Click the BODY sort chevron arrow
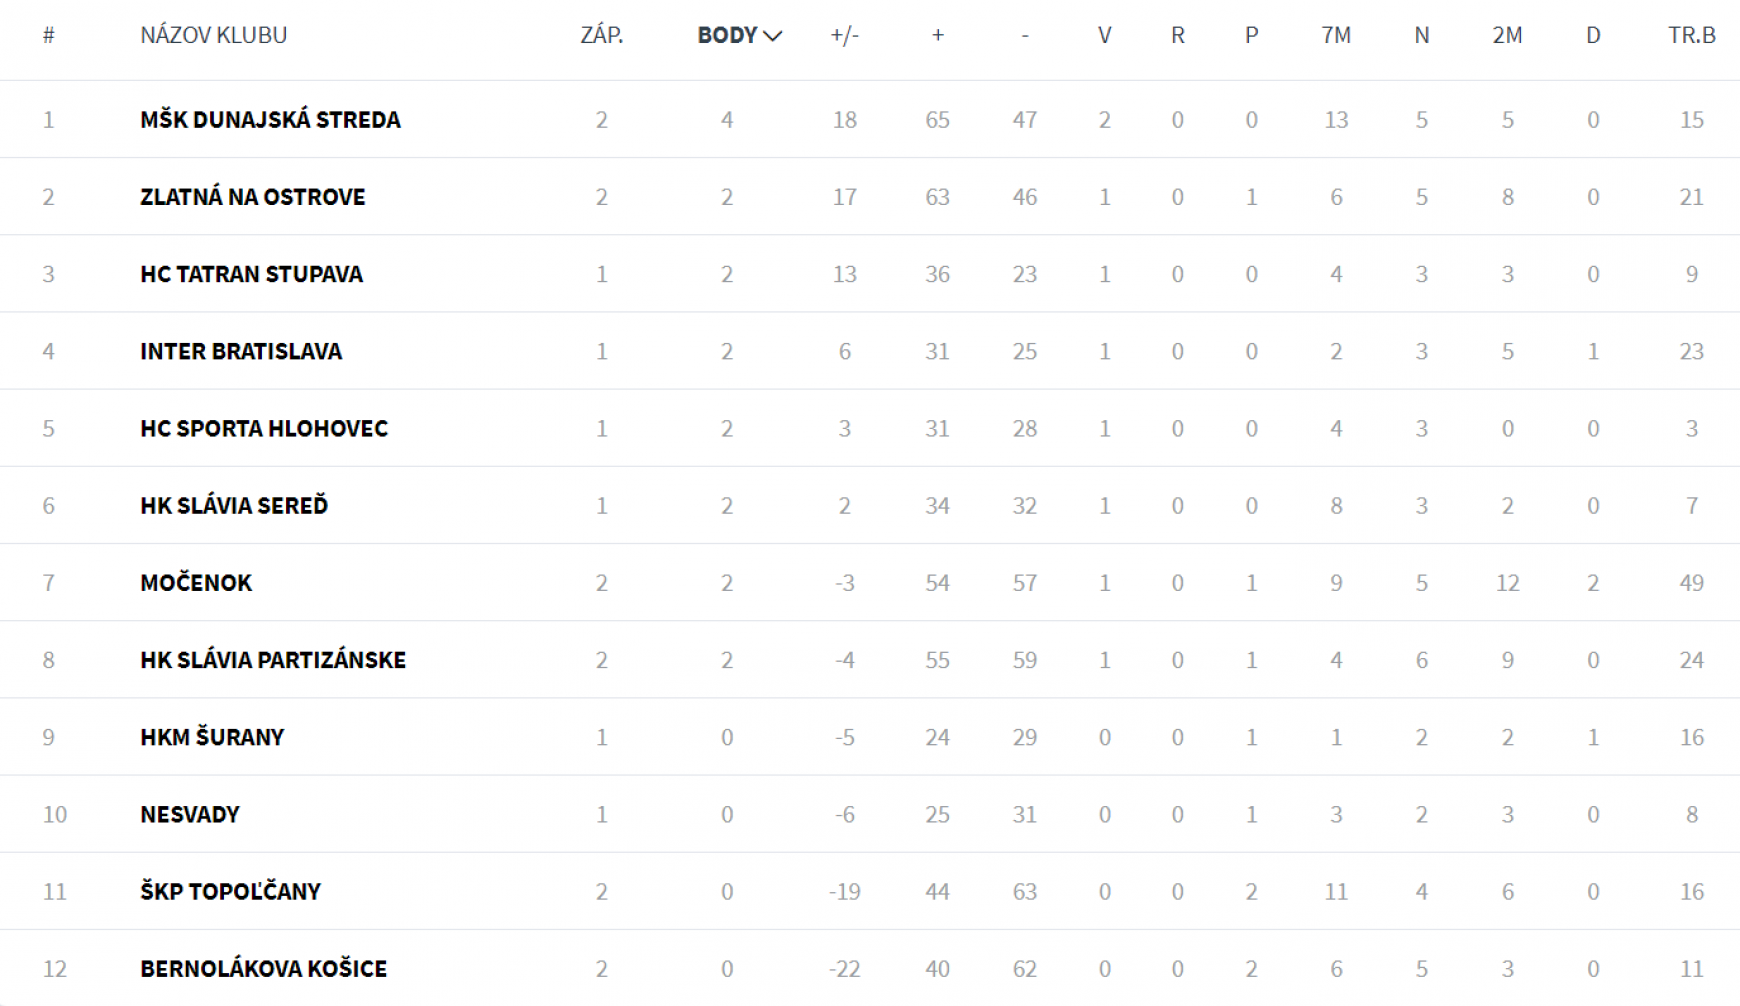 (772, 36)
